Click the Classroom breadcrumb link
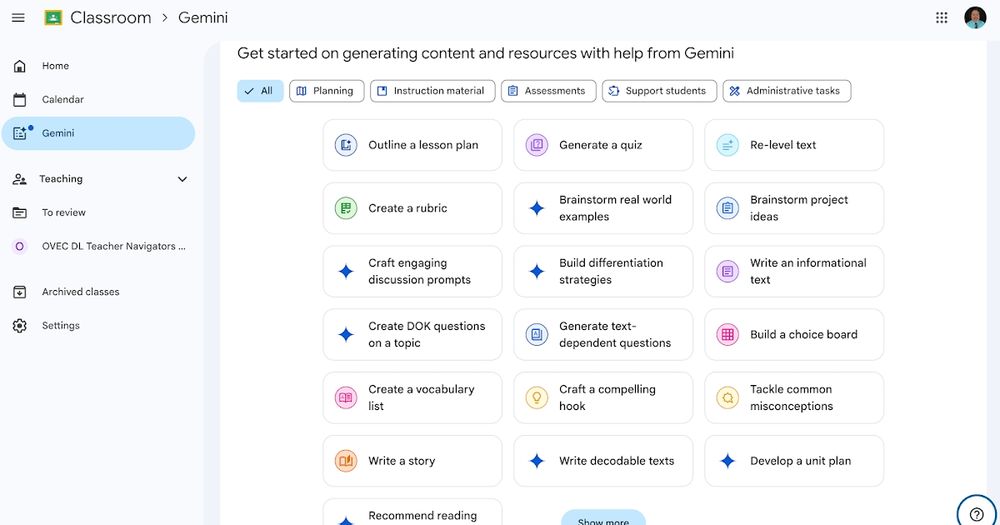Image resolution: width=1000 pixels, height=525 pixels. coord(110,18)
